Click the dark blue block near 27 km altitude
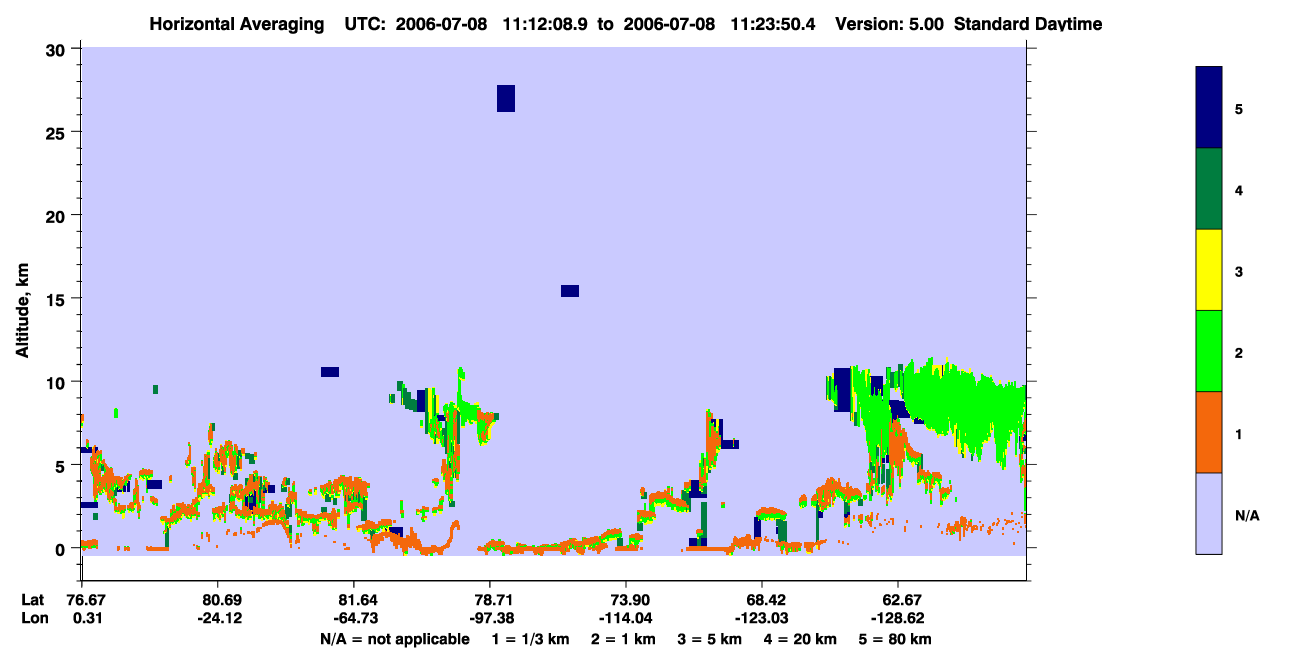The height and width of the screenshot is (667, 1300). [x=506, y=98]
